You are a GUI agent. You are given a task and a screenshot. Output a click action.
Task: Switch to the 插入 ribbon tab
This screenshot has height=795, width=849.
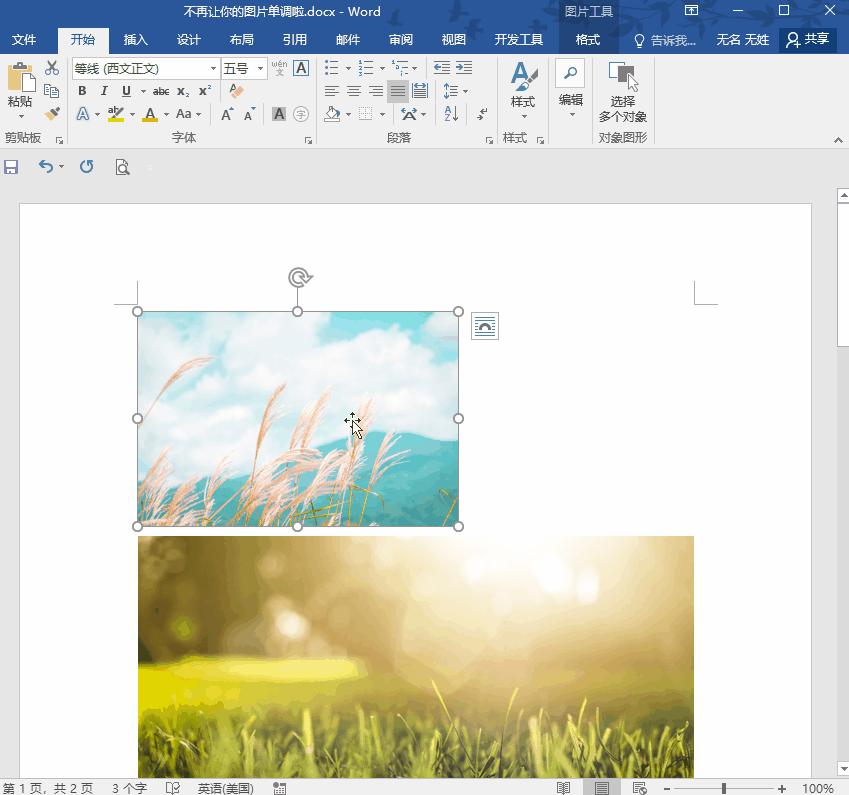tap(135, 40)
